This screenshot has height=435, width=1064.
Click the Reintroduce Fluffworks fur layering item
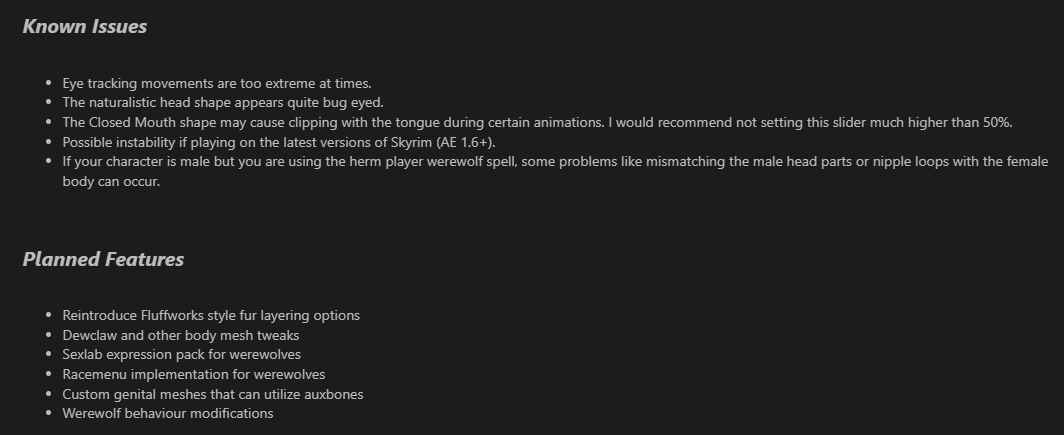[211, 316]
